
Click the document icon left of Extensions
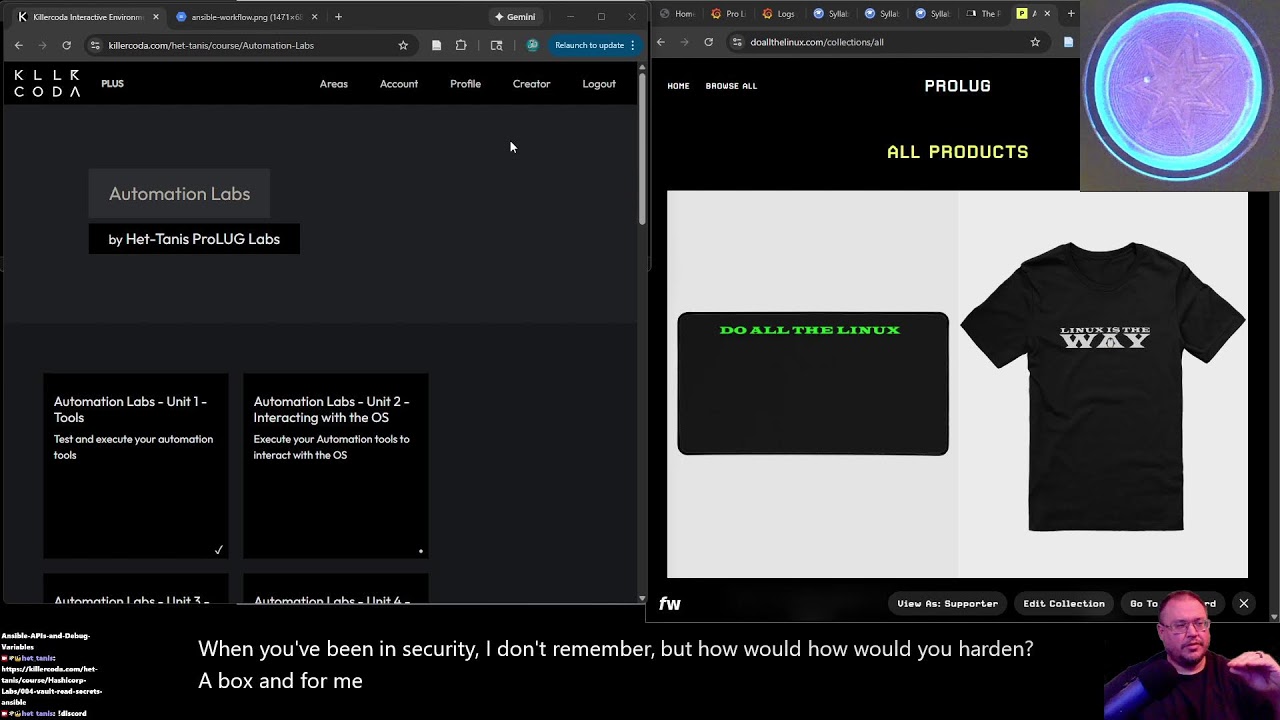click(x=436, y=45)
